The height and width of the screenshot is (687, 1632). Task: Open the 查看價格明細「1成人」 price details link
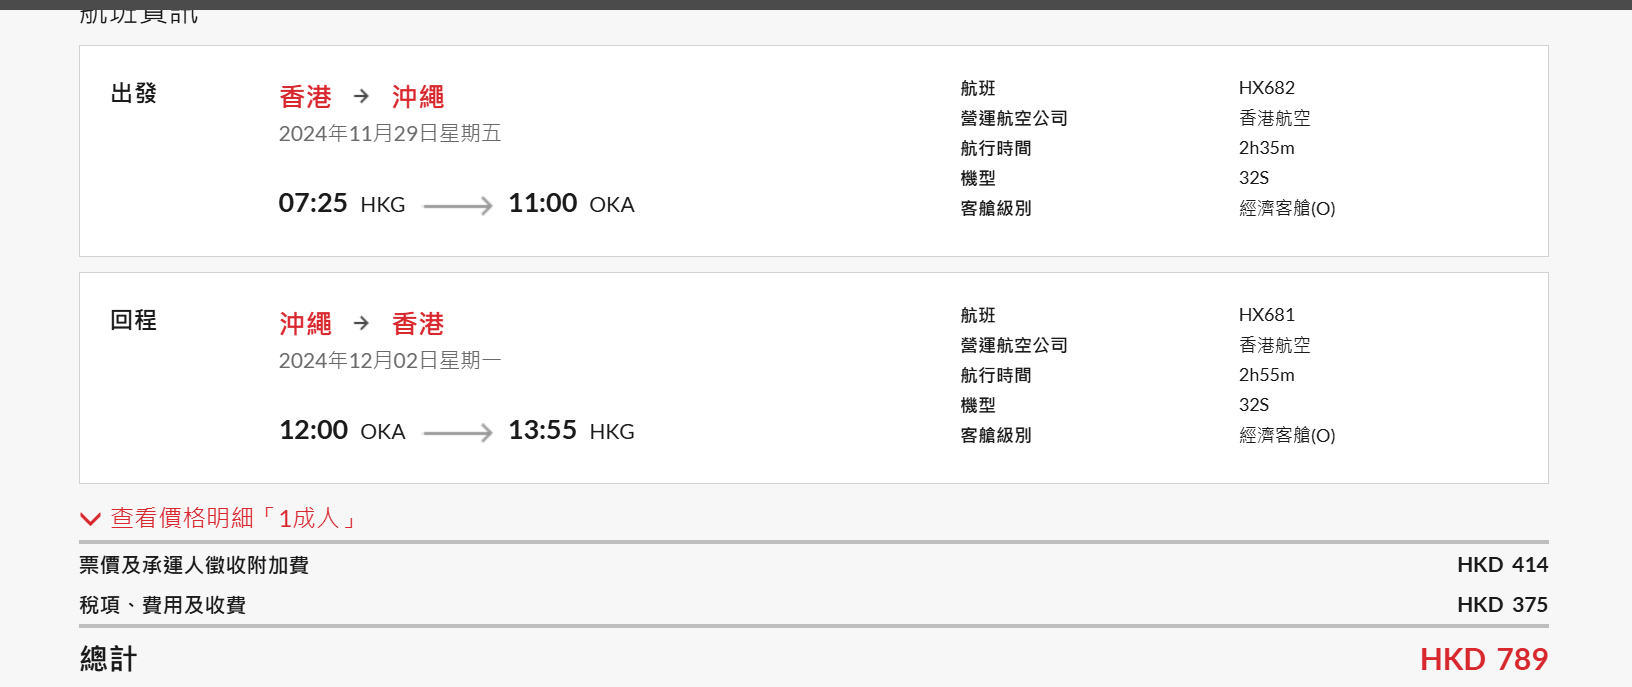[x=233, y=518]
